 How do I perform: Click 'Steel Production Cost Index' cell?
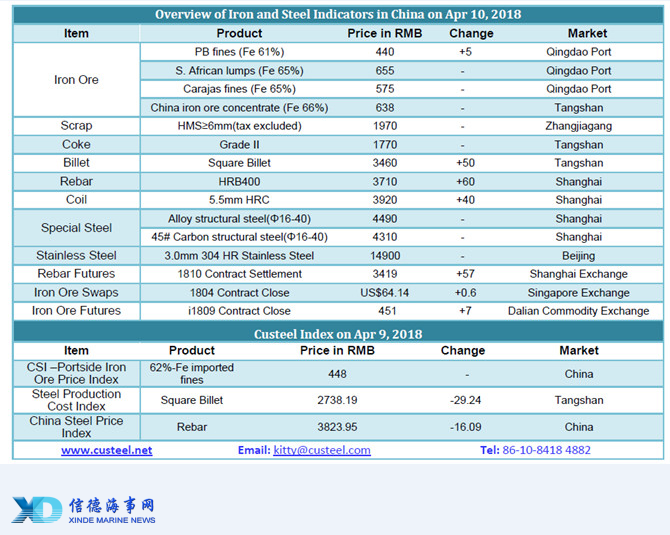click(x=76, y=400)
